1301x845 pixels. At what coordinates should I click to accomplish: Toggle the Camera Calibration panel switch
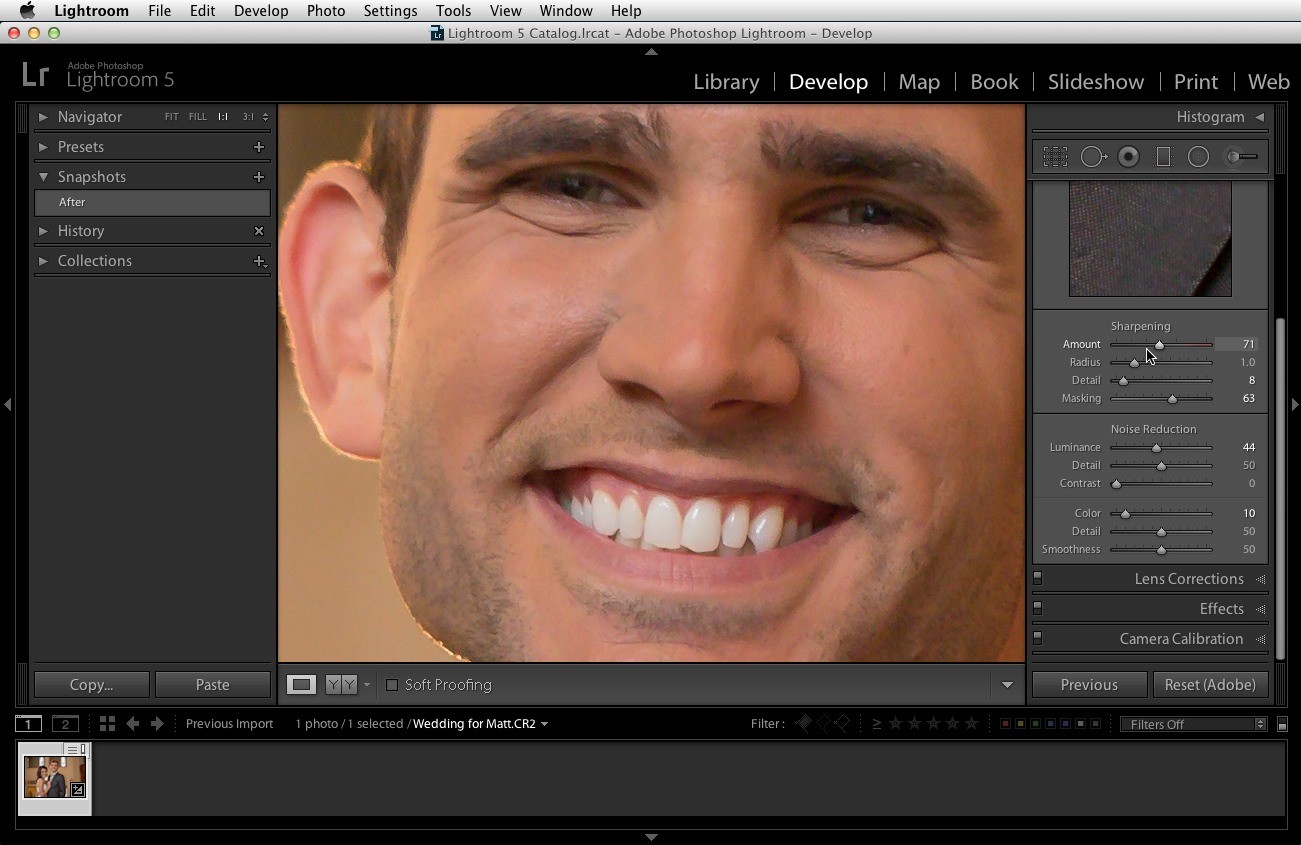tap(1038, 639)
